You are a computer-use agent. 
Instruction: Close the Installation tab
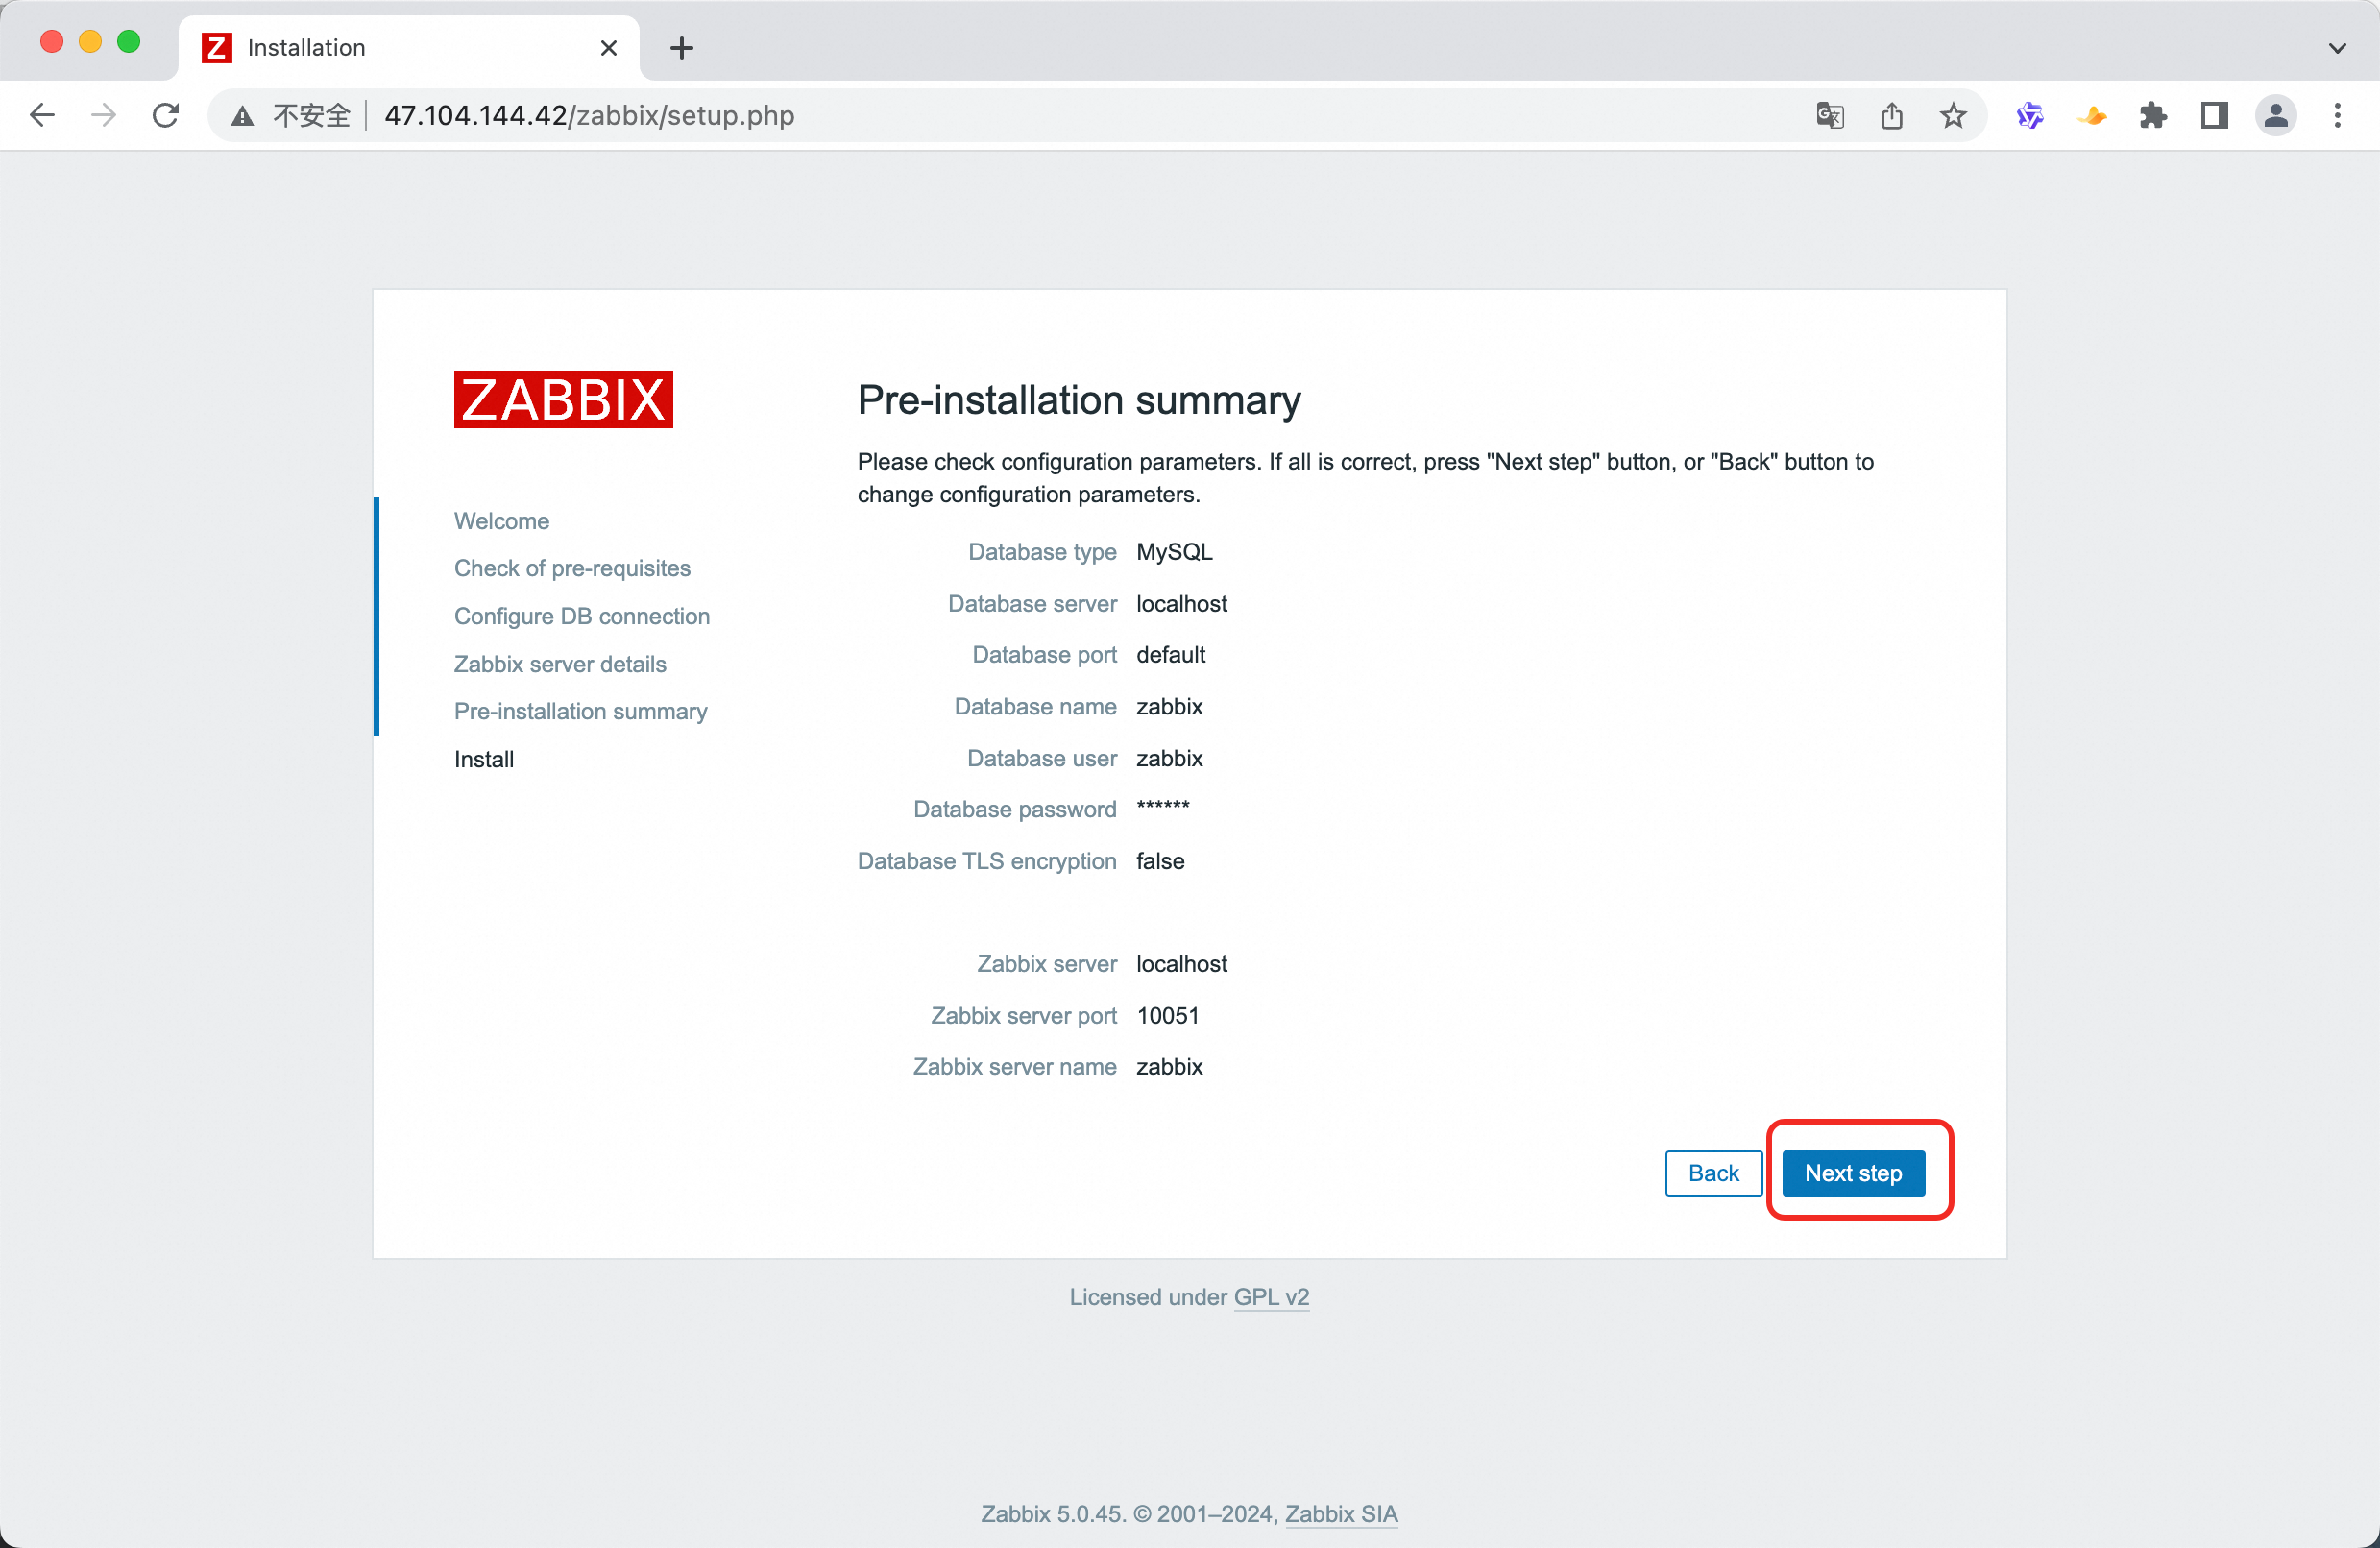tap(608, 47)
